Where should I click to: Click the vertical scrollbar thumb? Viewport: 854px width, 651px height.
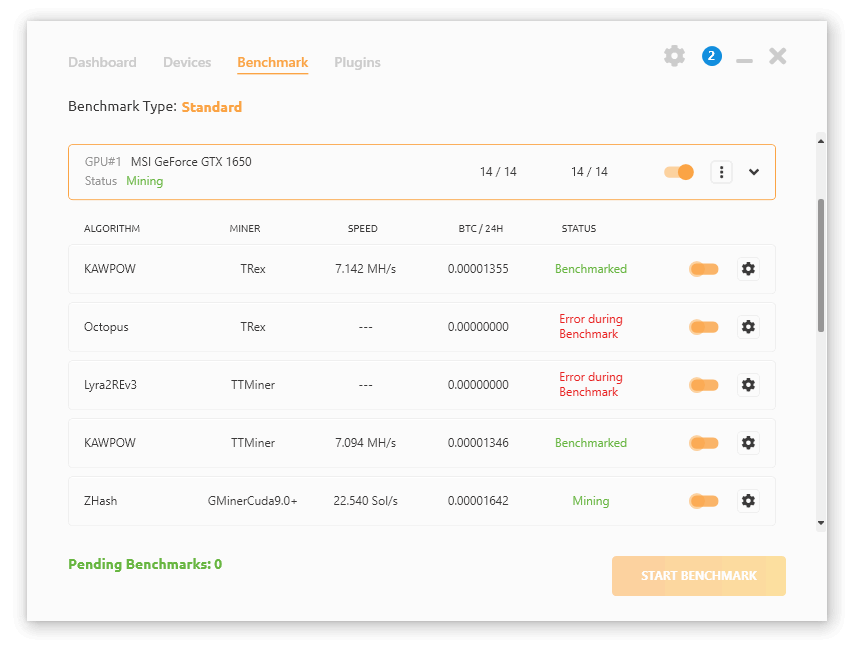tap(821, 265)
